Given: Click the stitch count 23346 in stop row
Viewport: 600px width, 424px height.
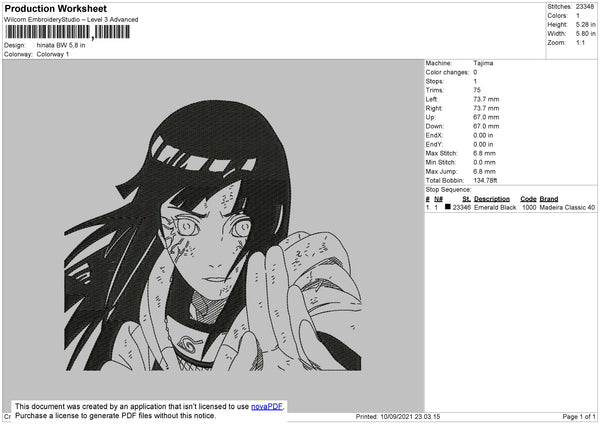Looking at the screenshot, I should pos(461,207).
